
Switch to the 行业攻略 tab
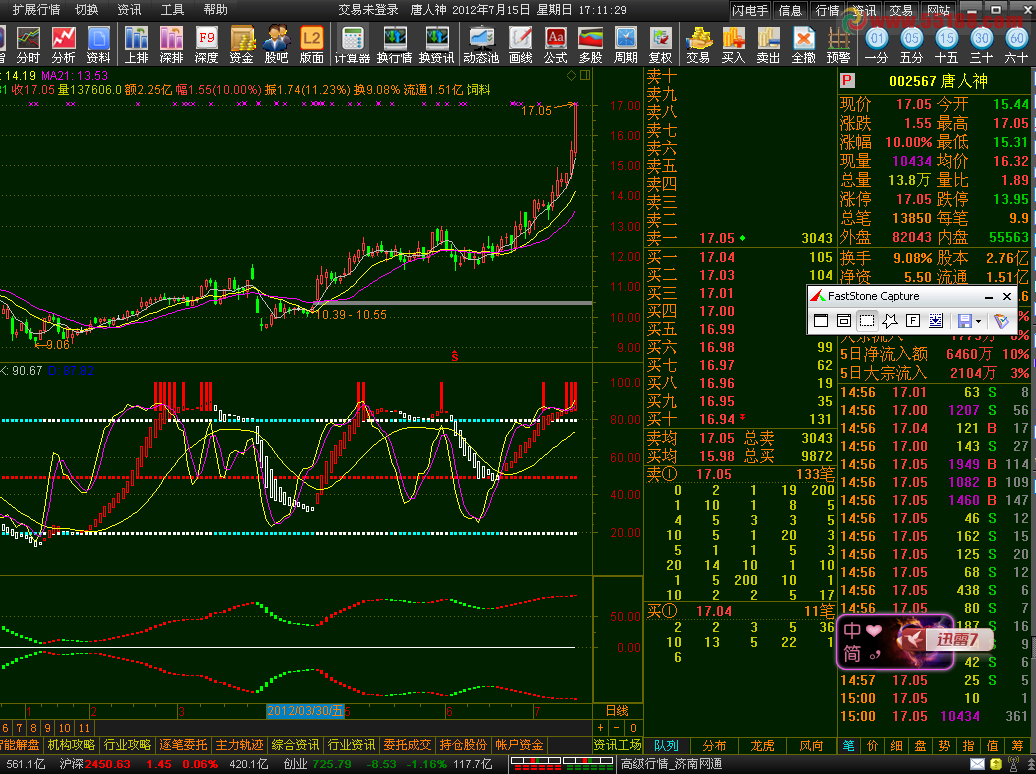click(x=127, y=745)
